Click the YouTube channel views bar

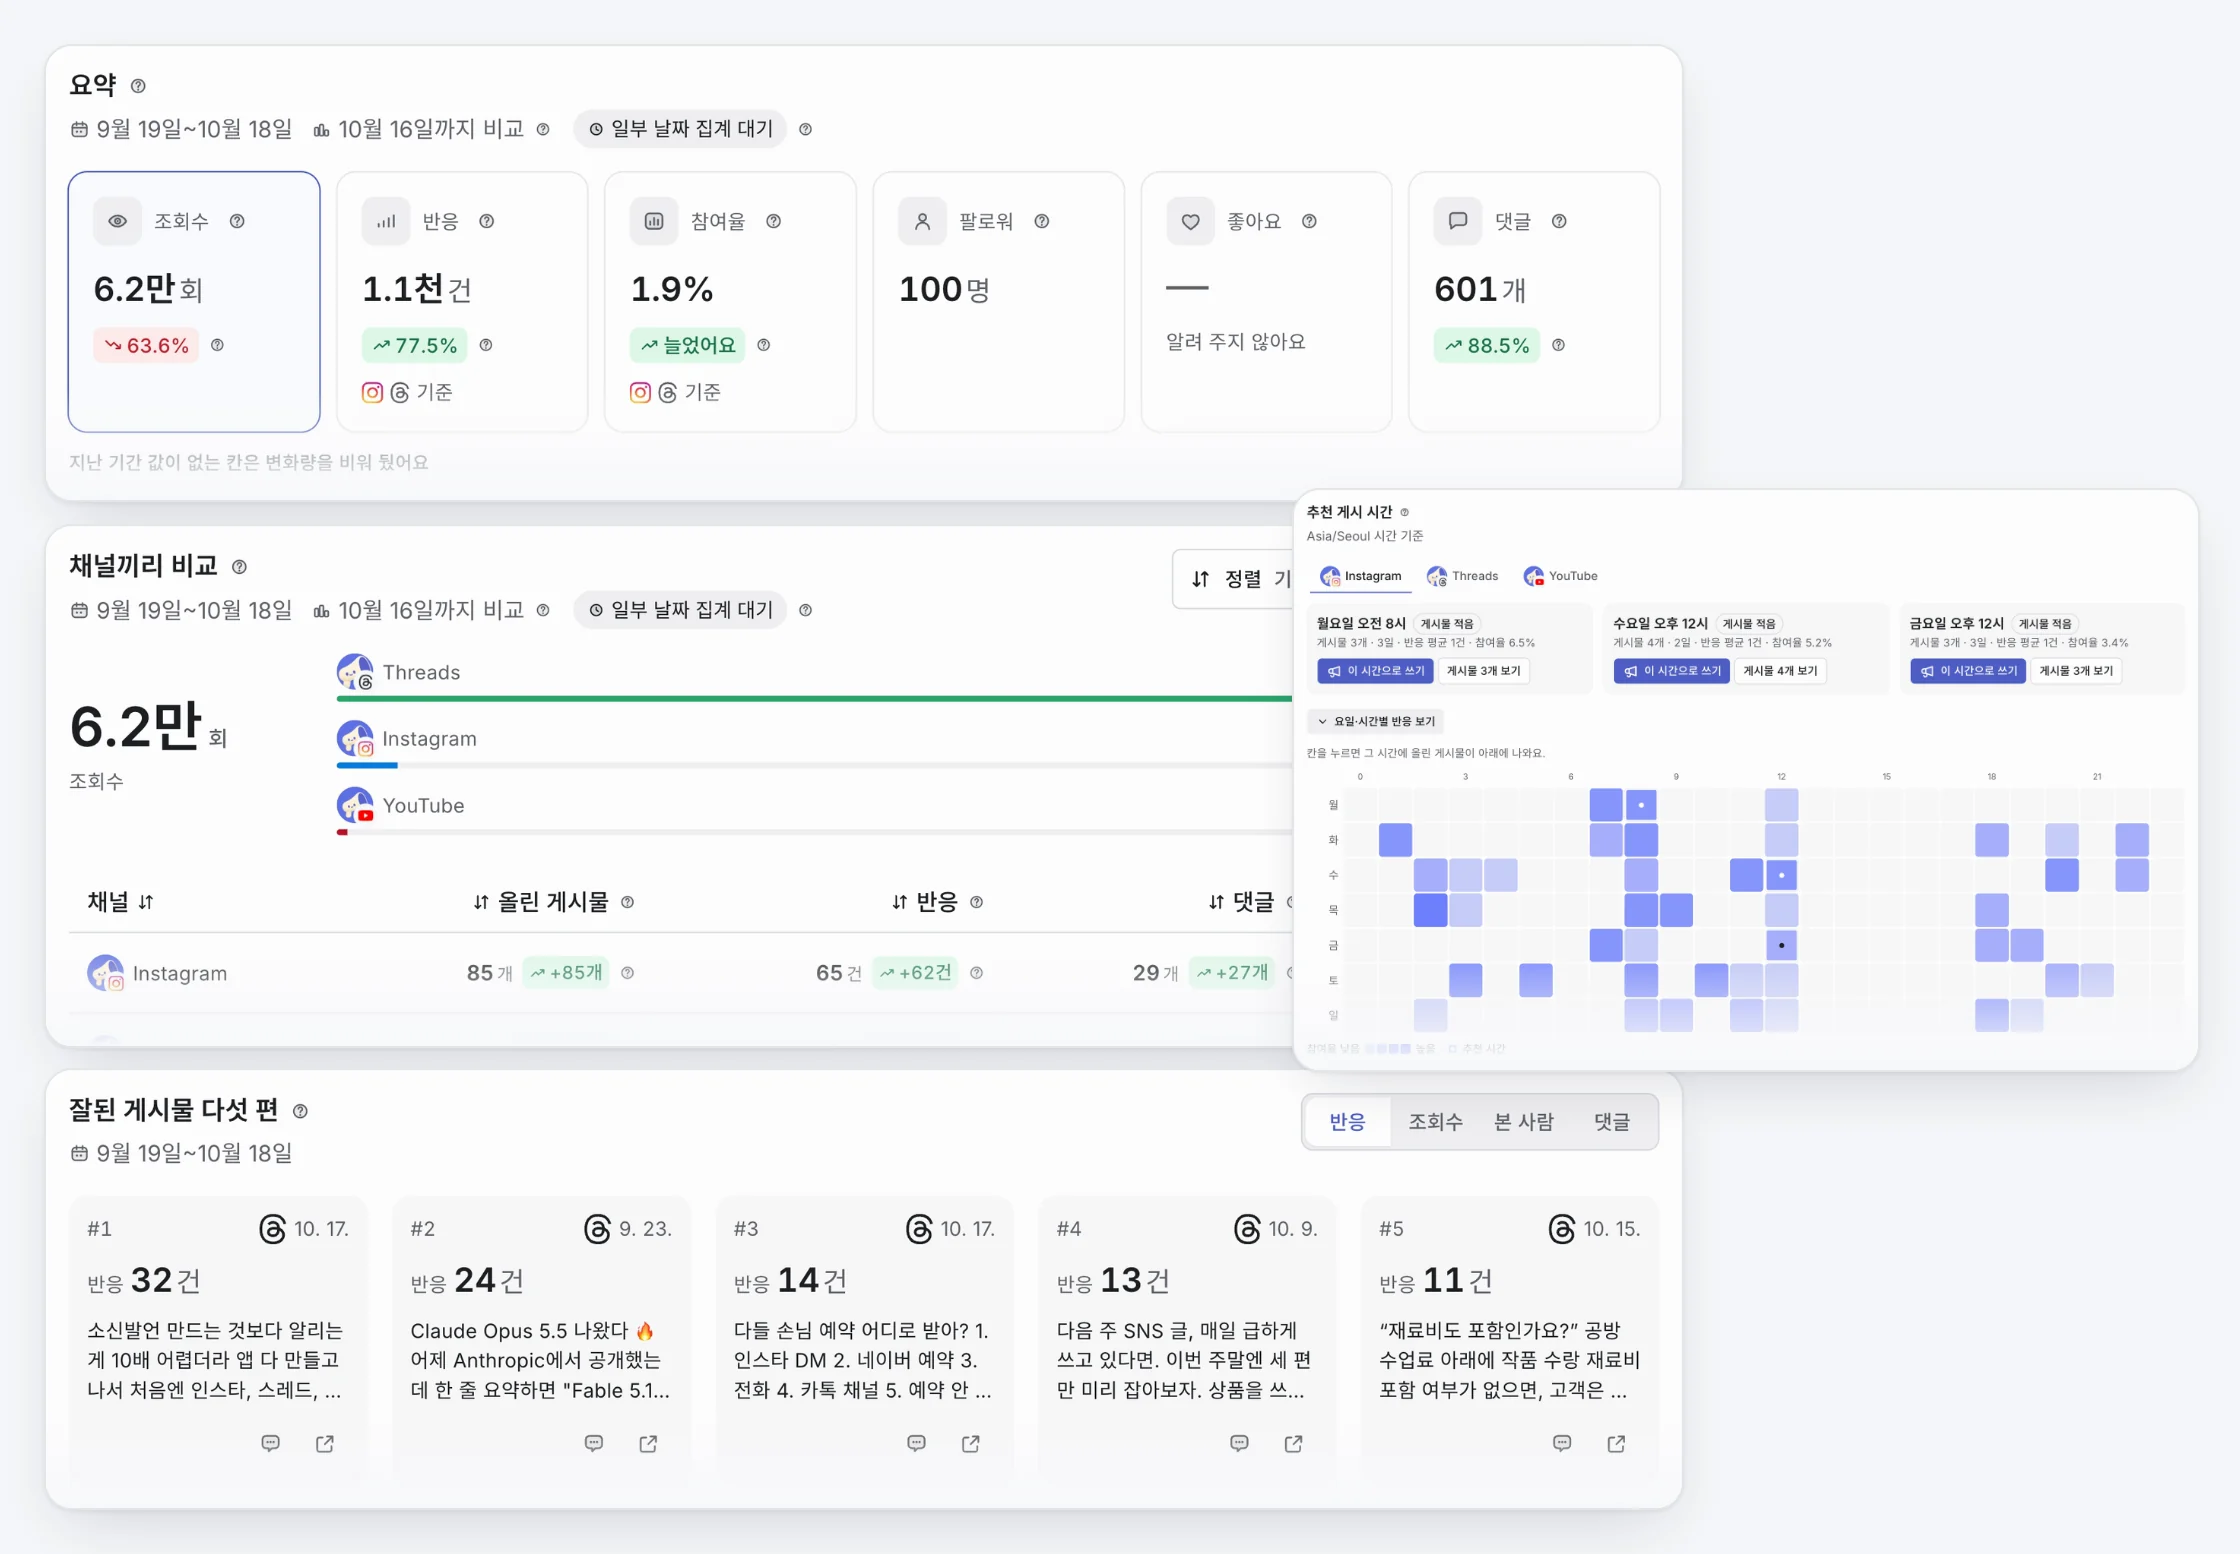tap(814, 832)
